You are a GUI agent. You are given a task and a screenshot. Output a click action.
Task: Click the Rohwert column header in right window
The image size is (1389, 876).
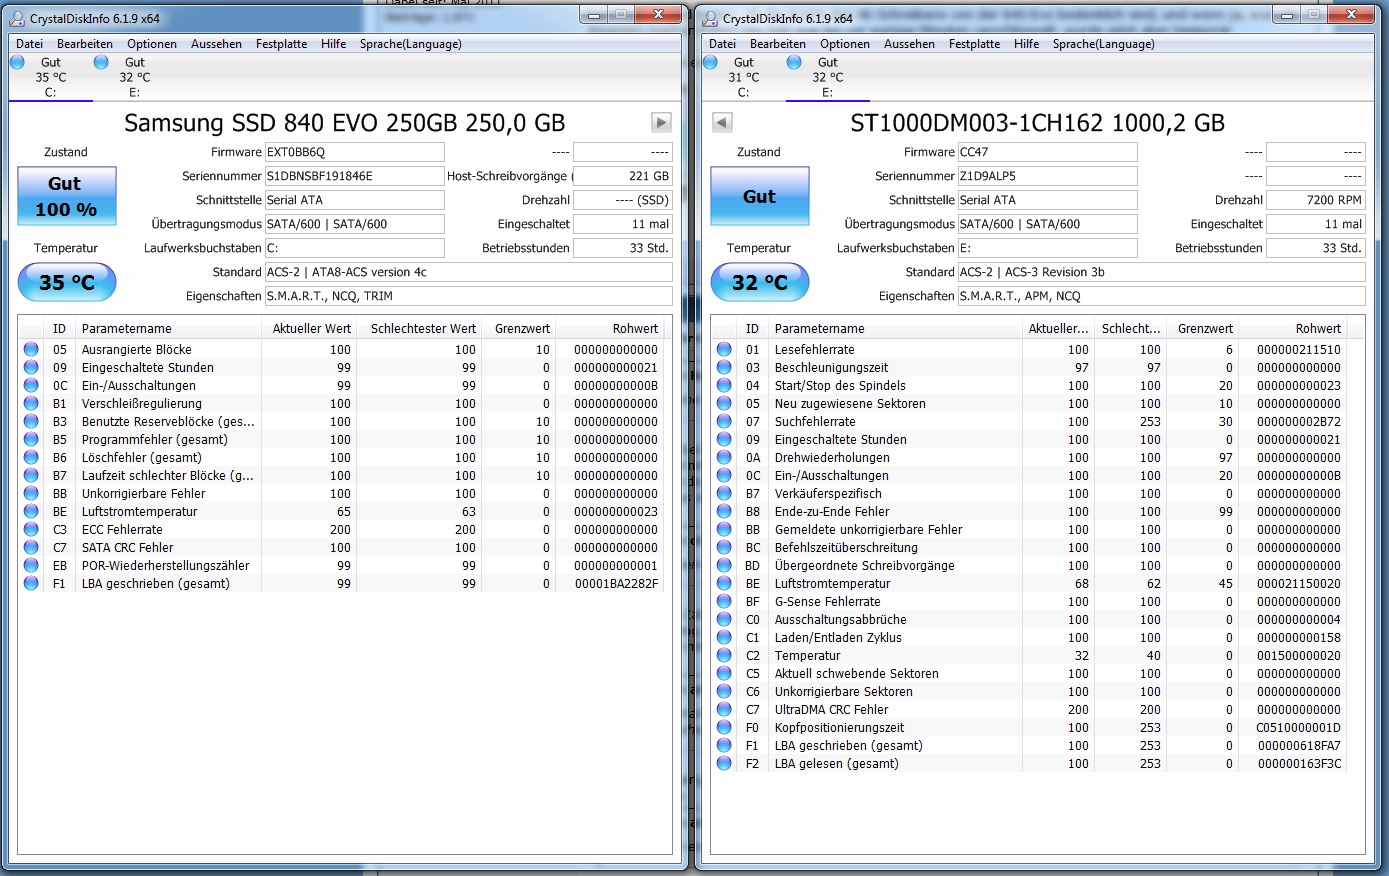click(1292, 328)
